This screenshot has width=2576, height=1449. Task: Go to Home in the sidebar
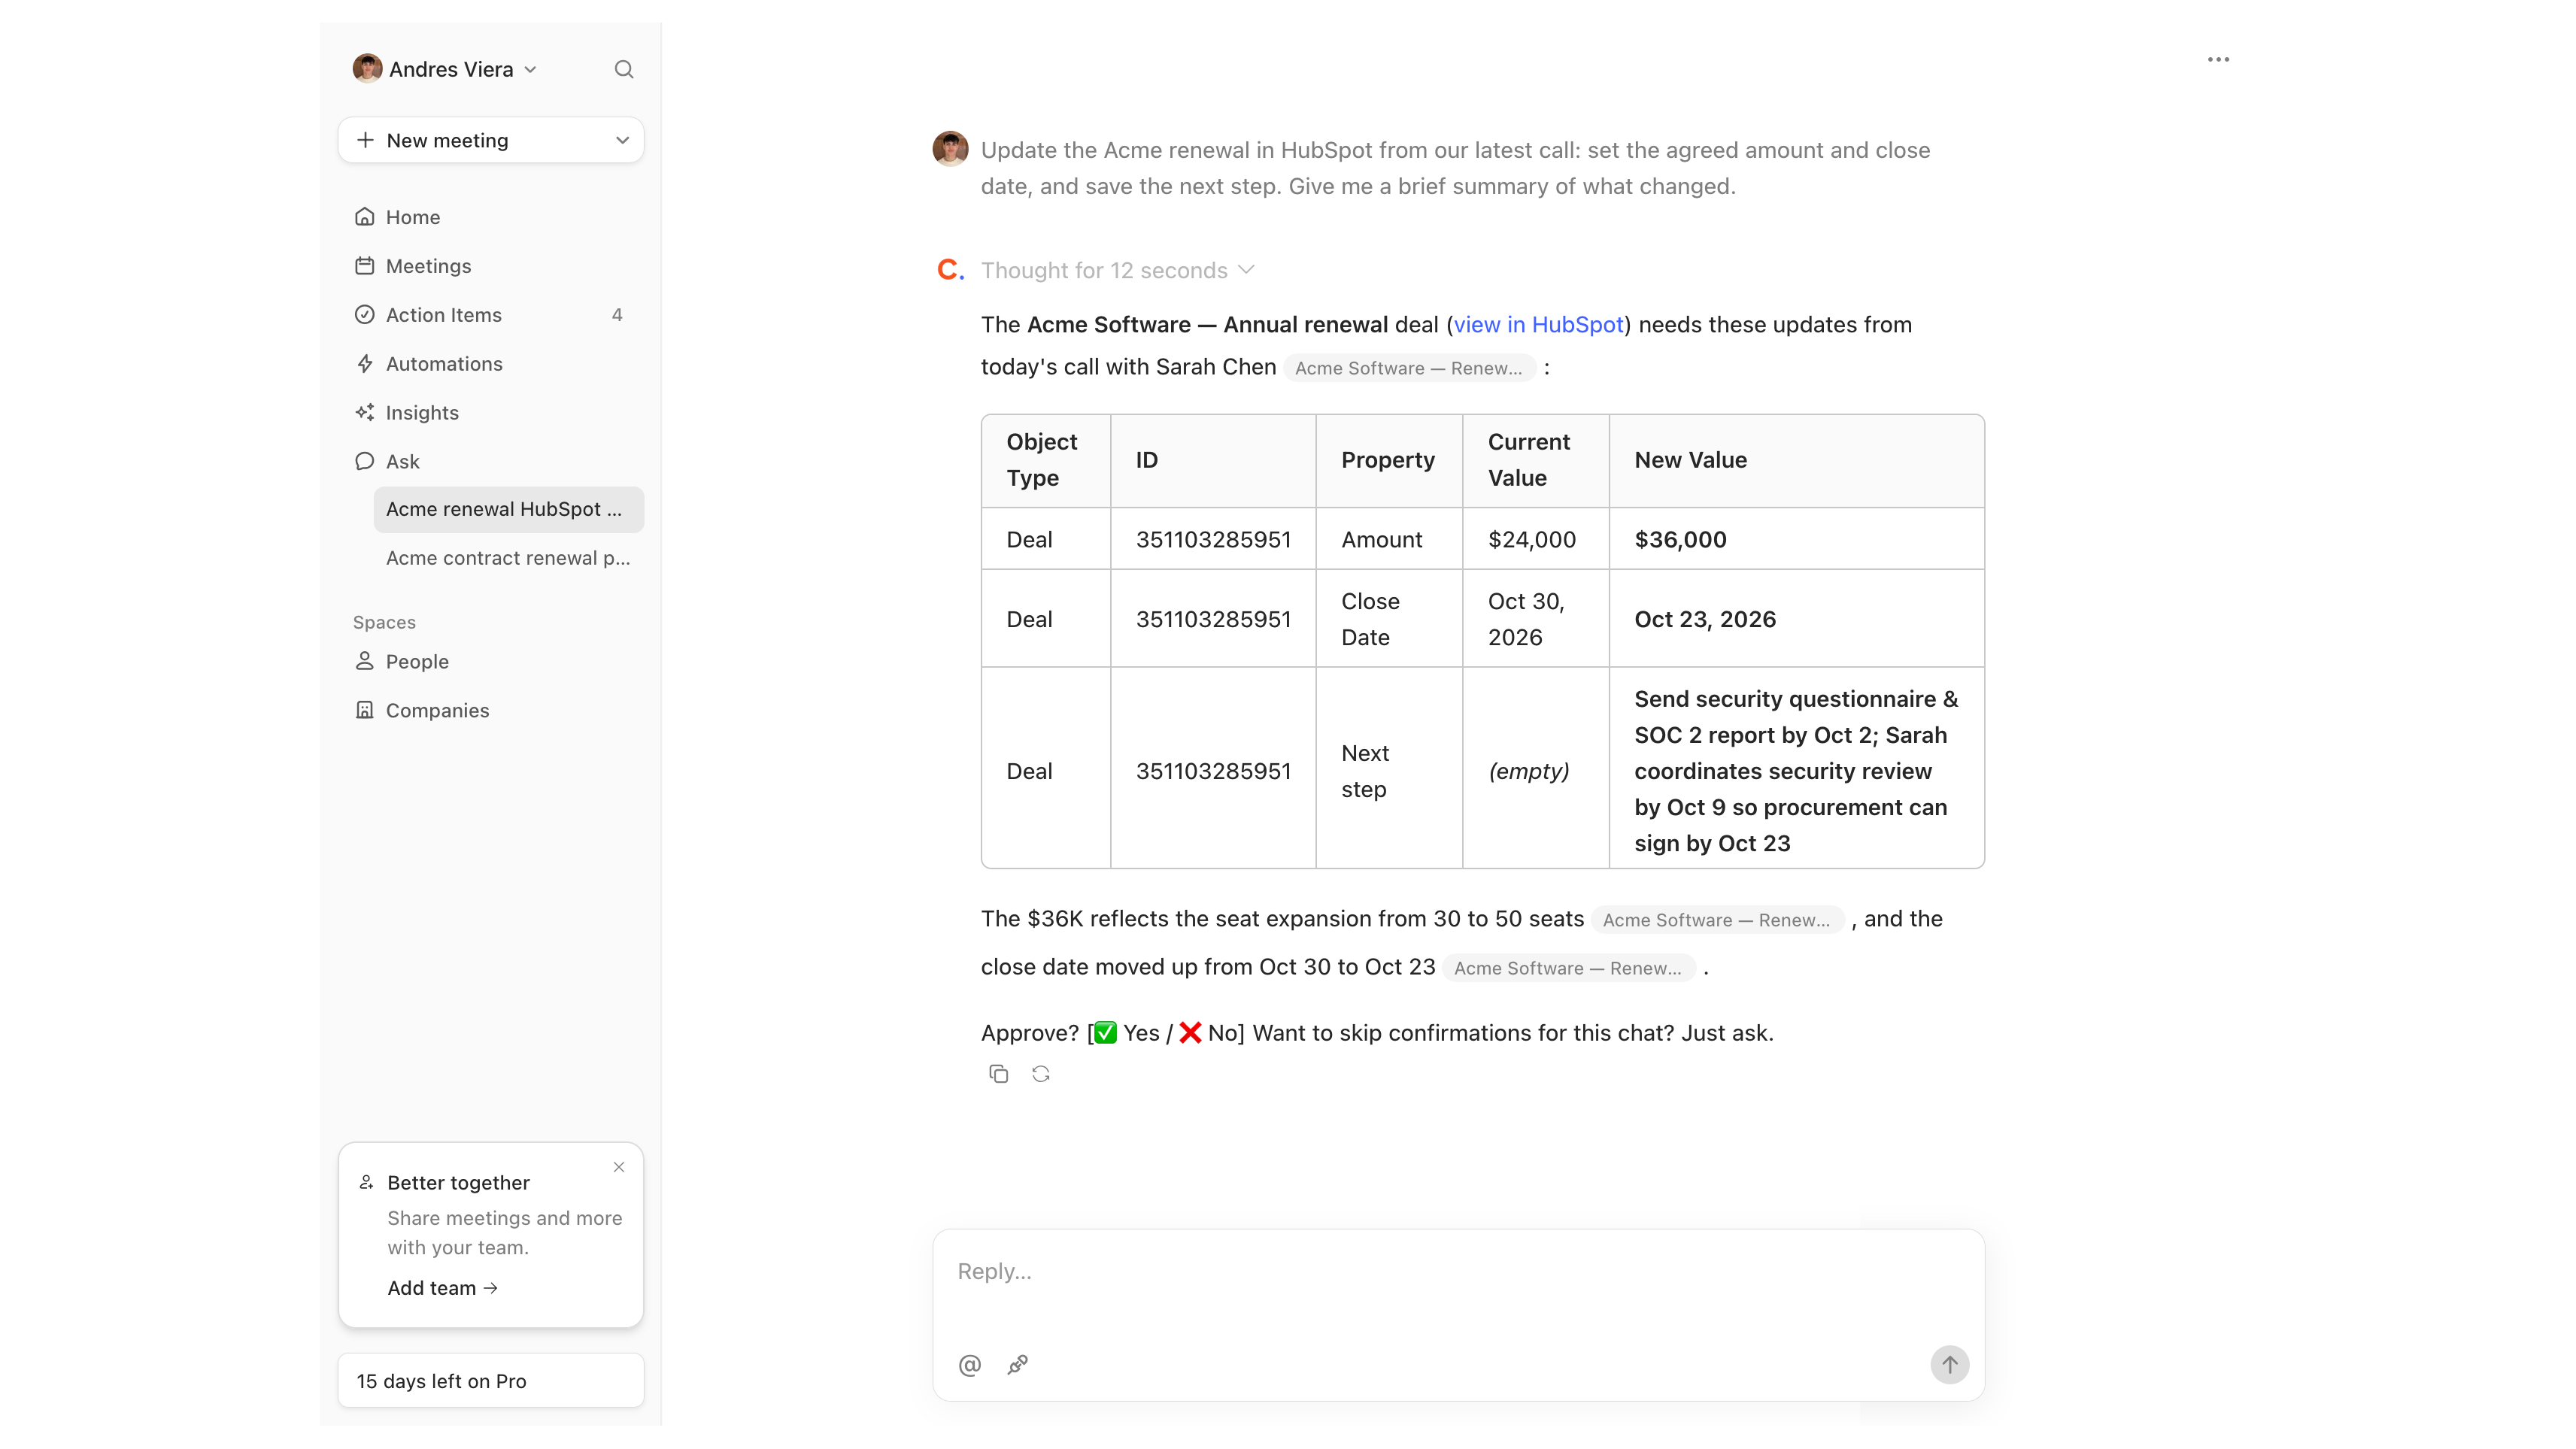pyautogui.click(x=490, y=217)
